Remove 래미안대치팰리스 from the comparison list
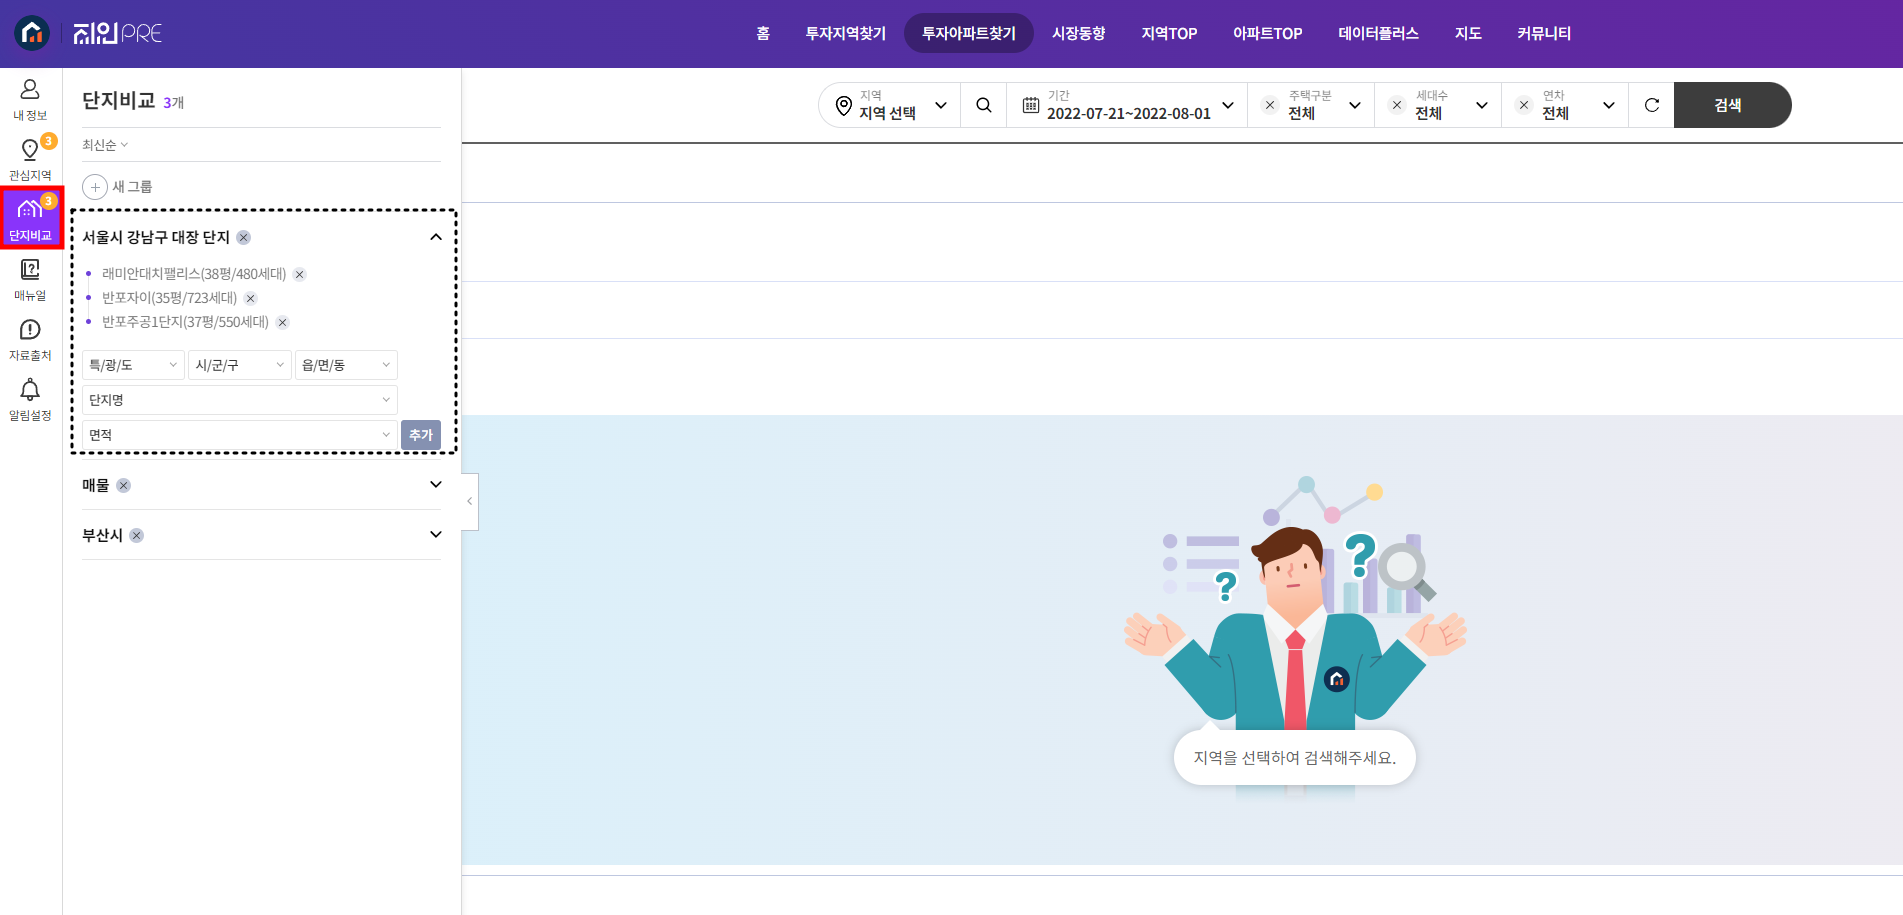Screen dimensions: 1903x915 300,274
